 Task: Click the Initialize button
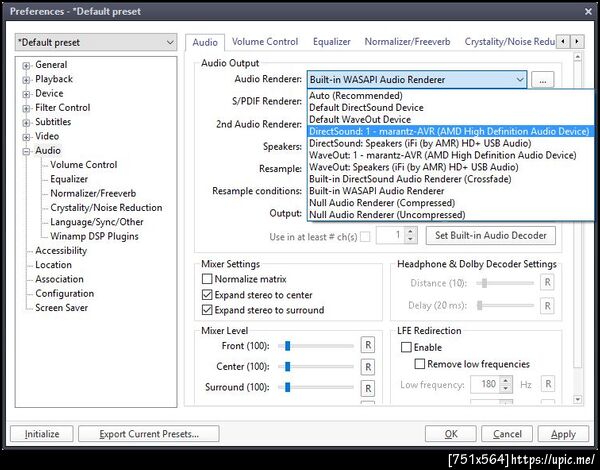click(x=42, y=434)
